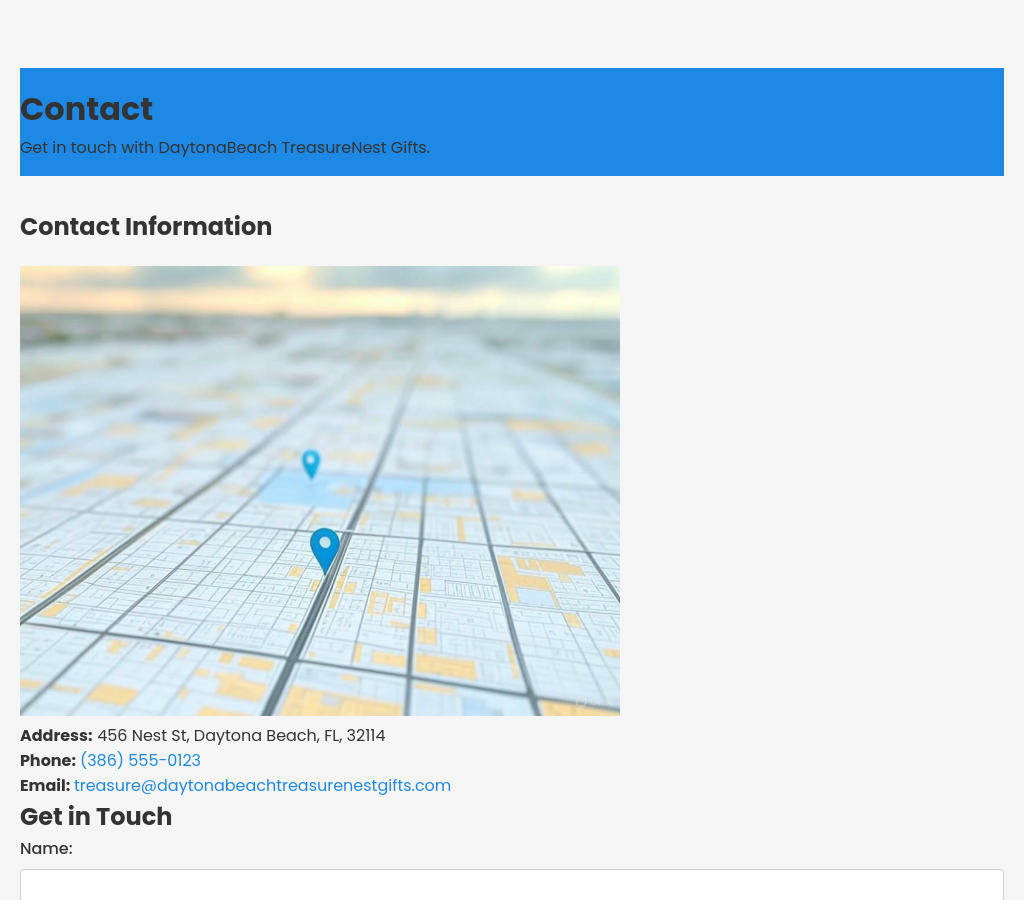The height and width of the screenshot is (900, 1024).
Task: Click the Get in Touch heading
Action: pos(96,817)
